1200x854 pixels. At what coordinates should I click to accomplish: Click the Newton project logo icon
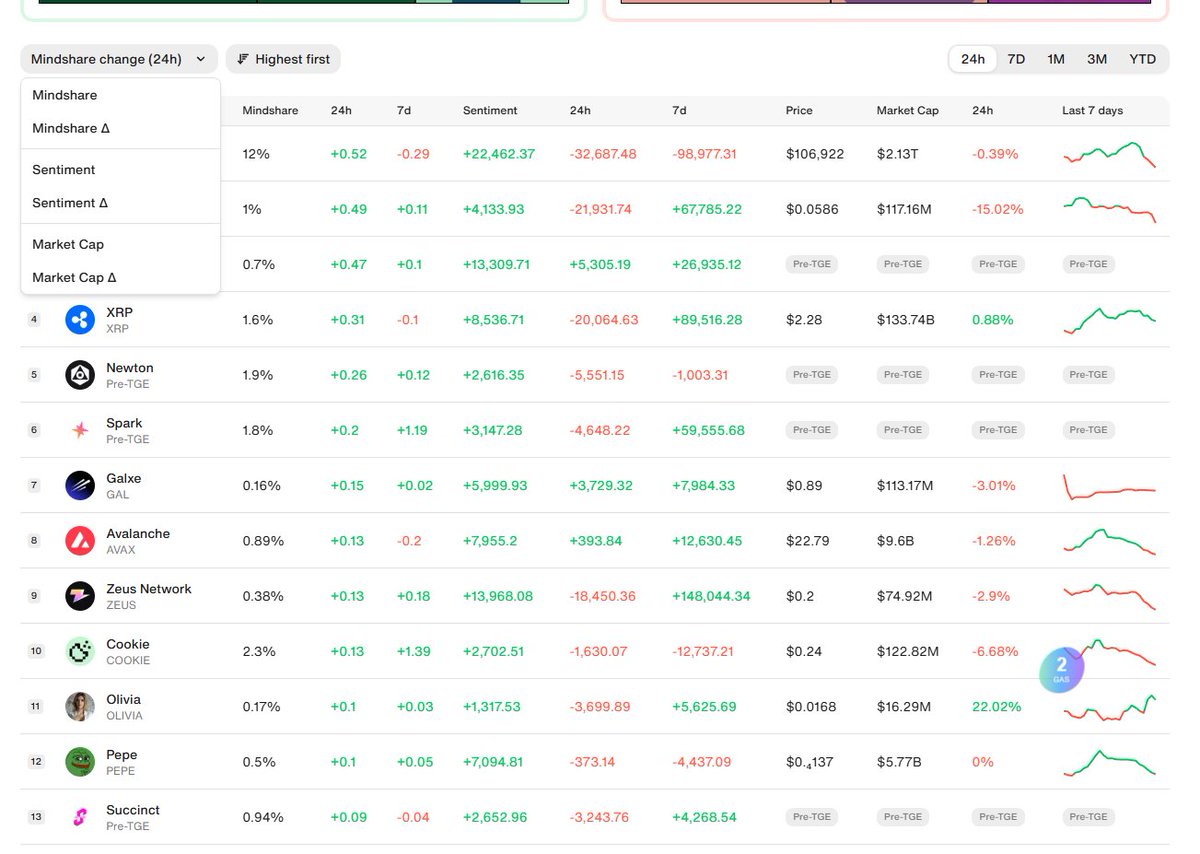pyautogui.click(x=80, y=375)
